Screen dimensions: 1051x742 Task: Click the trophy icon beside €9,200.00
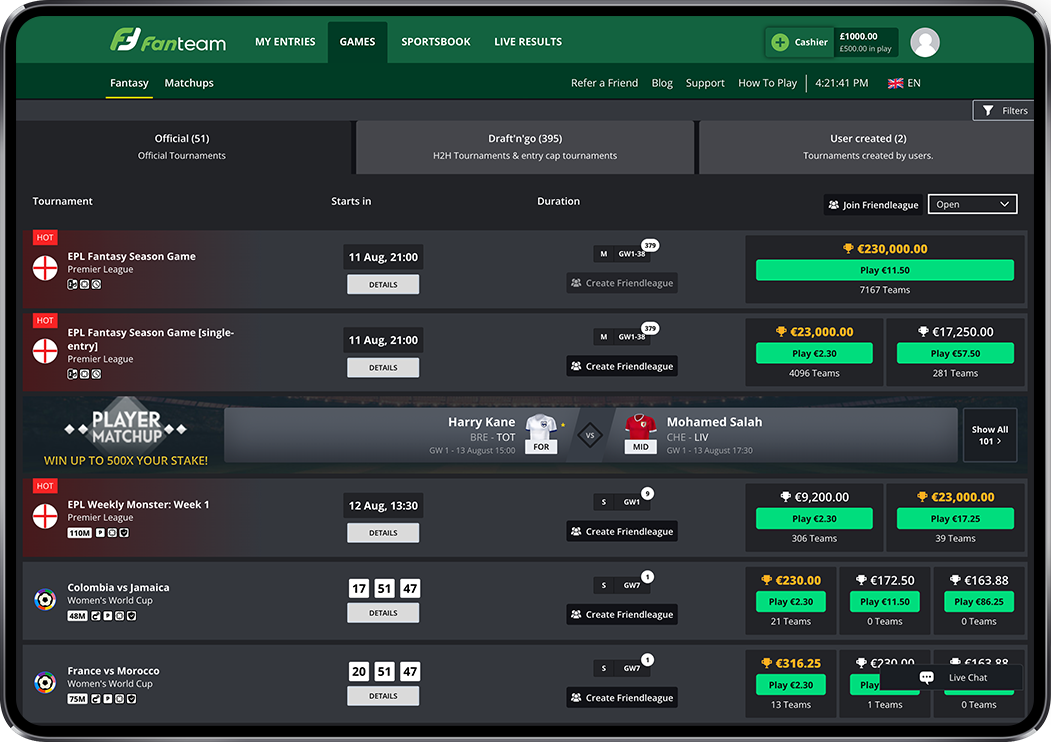(786, 497)
